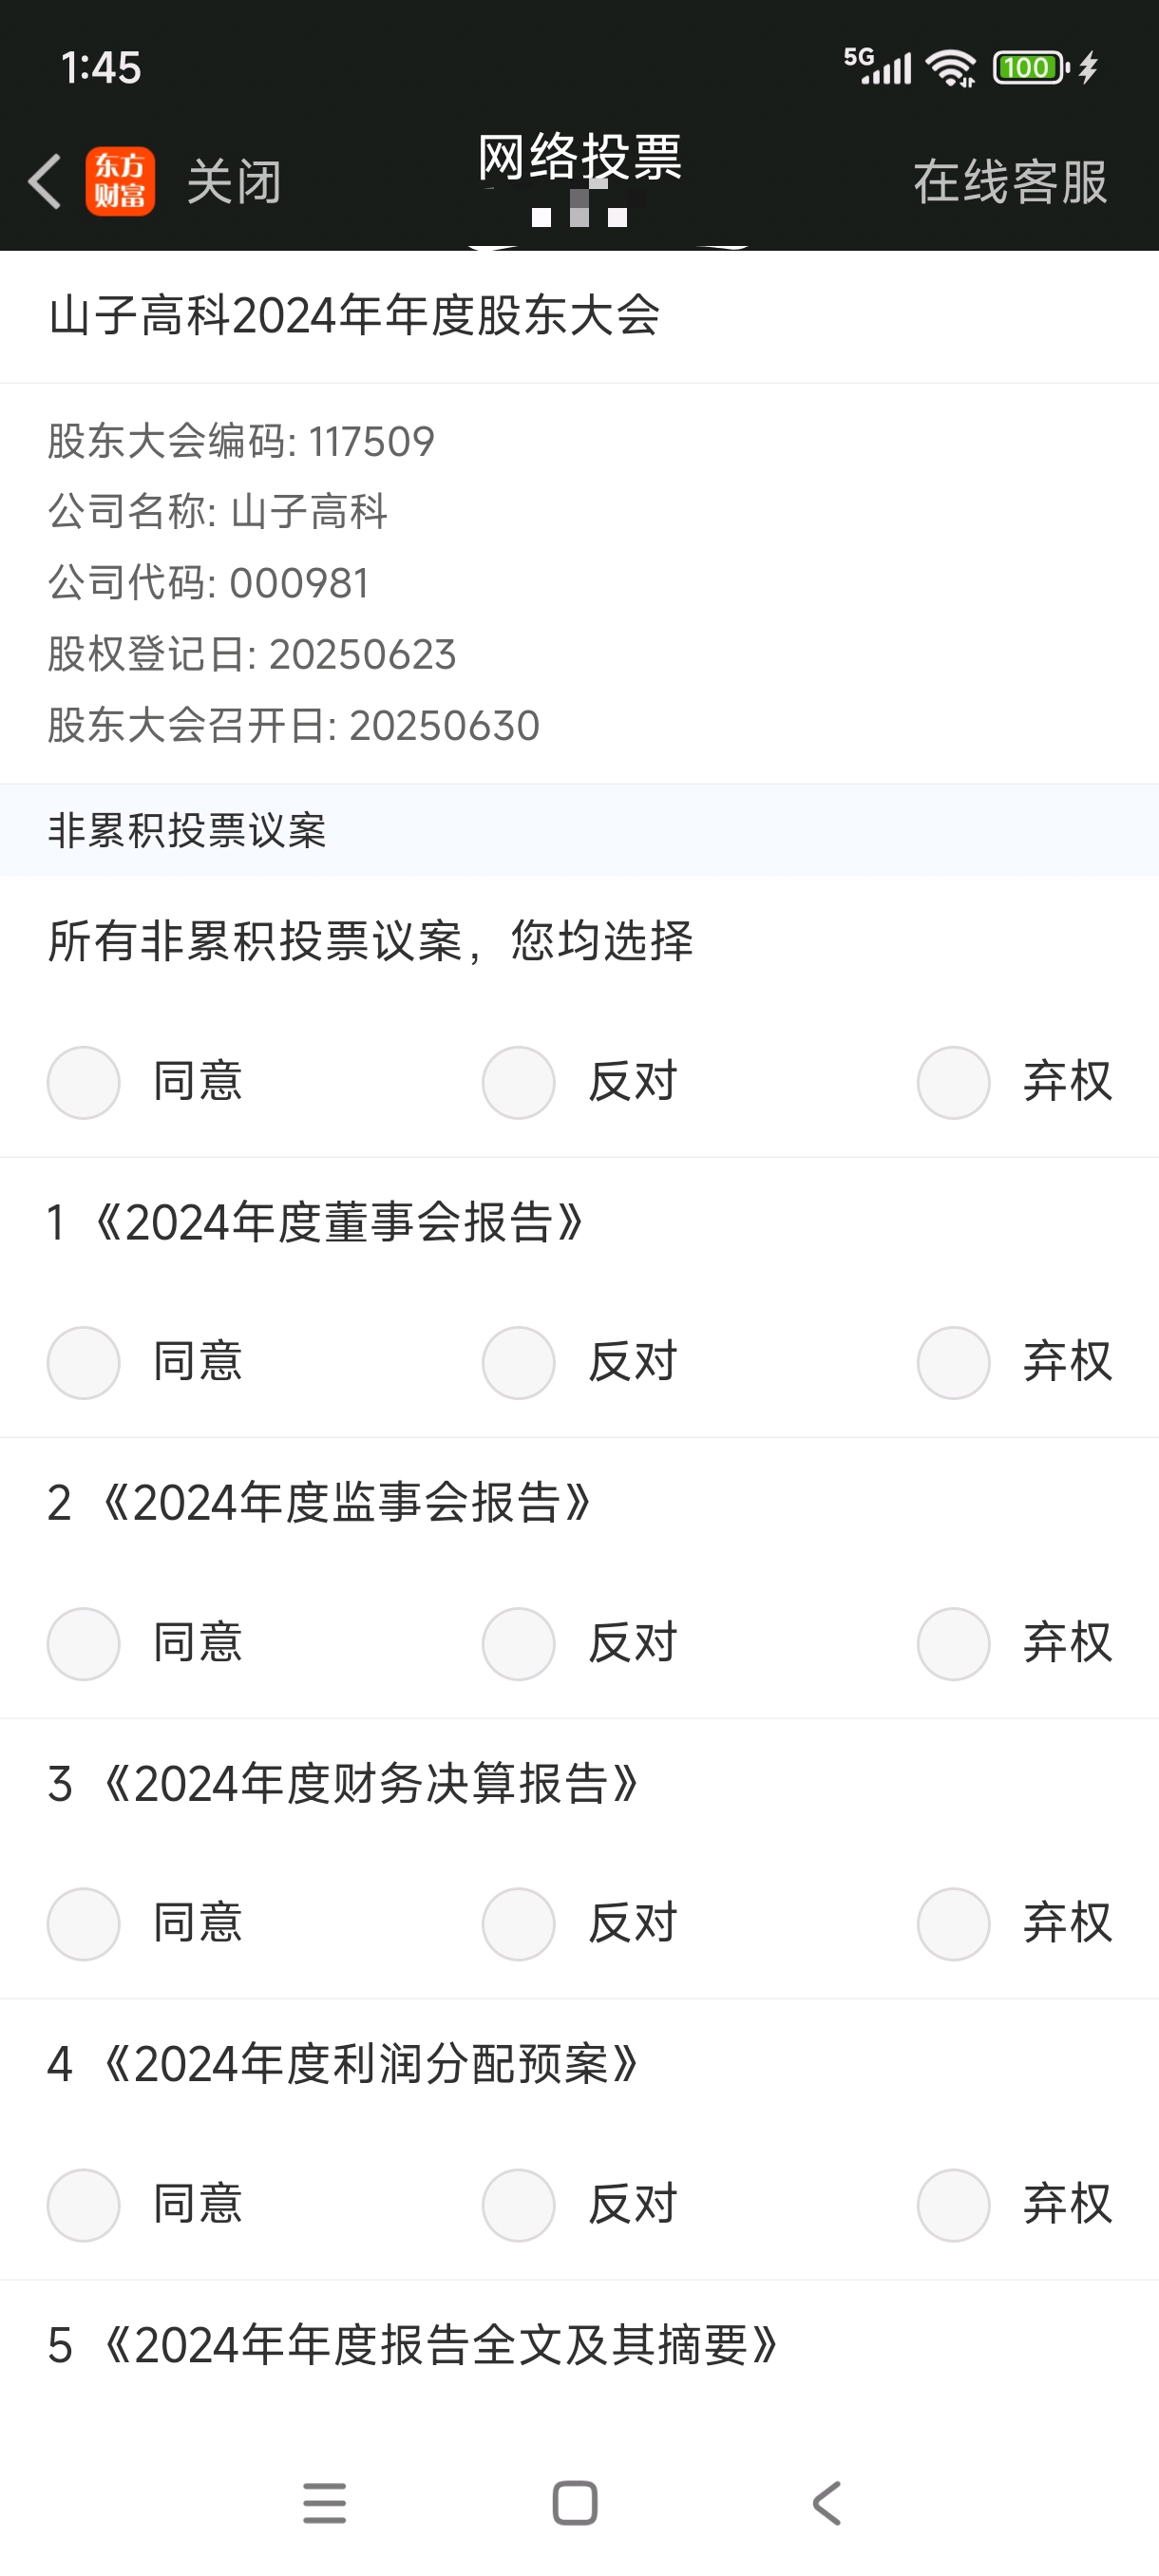Tap the Android home square icon

575,2503
